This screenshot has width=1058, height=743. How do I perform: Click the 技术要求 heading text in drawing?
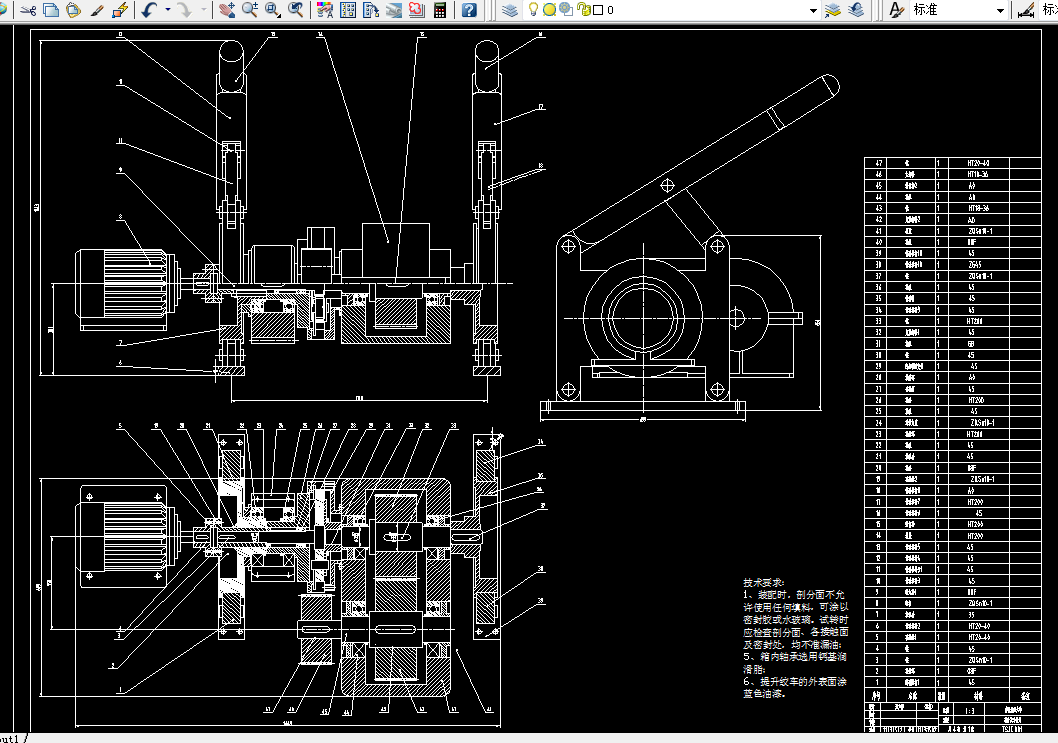click(764, 582)
